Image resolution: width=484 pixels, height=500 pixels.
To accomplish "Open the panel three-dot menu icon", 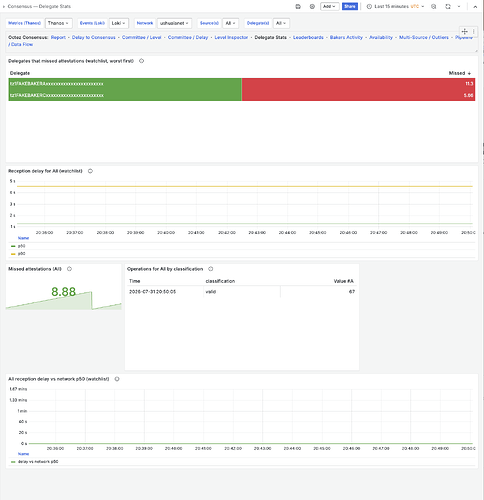I will click(473, 32).
